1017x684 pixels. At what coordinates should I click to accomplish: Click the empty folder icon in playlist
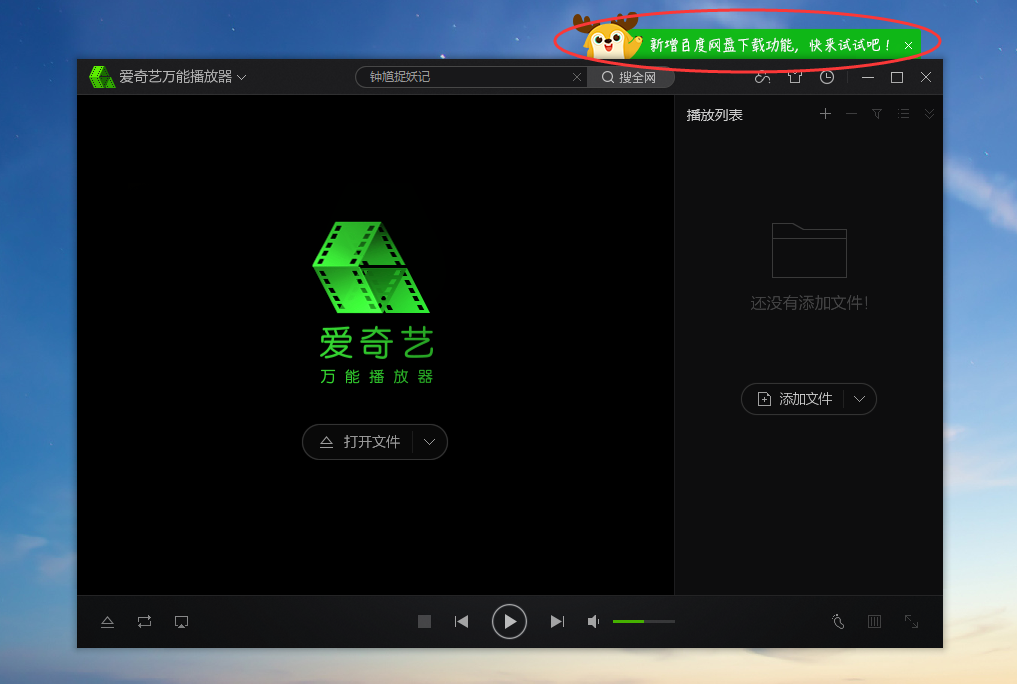(x=809, y=250)
